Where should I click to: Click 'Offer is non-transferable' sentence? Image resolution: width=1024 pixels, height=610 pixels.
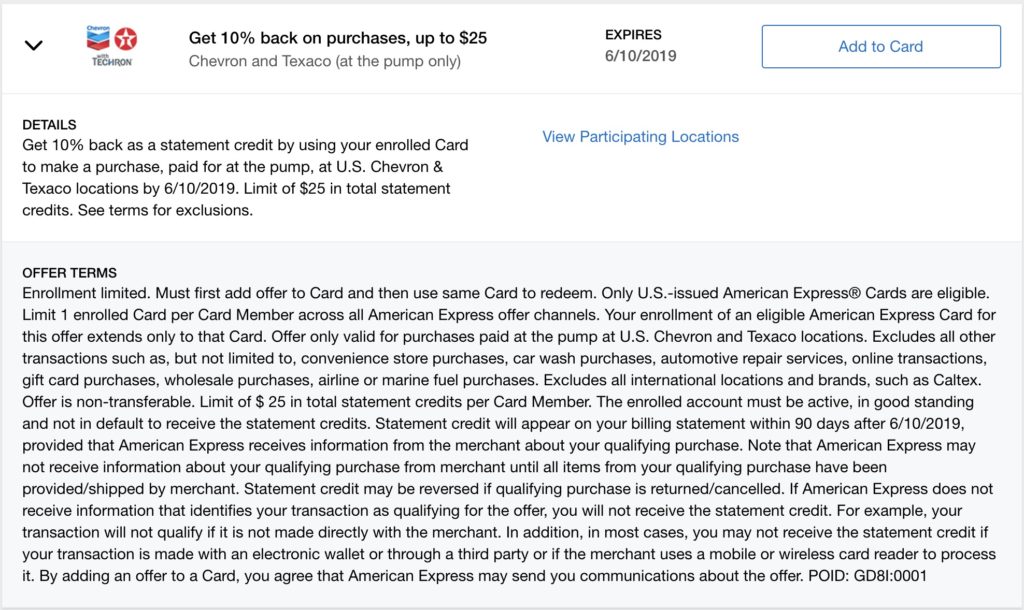pyautogui.click(x=109, y=402)
